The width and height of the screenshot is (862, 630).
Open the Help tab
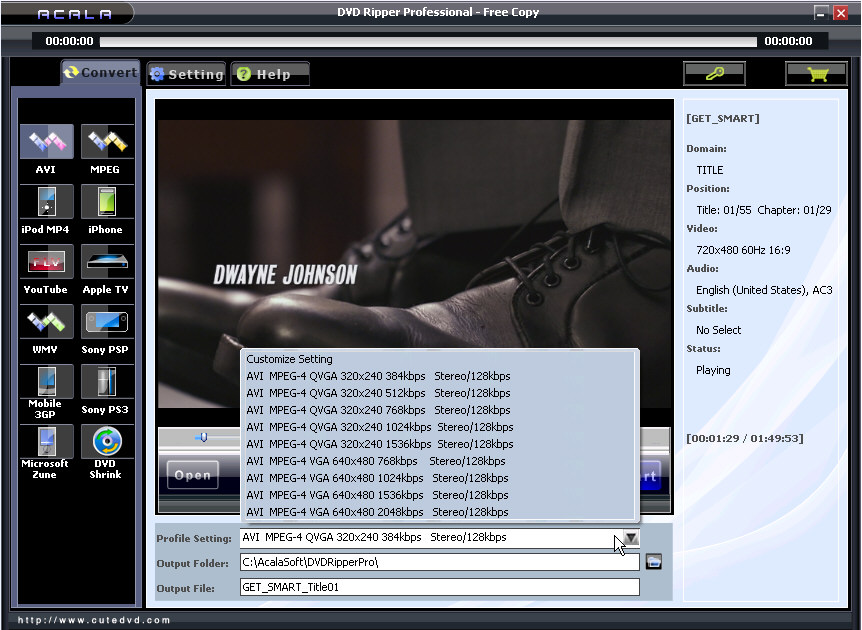(270, 74)
